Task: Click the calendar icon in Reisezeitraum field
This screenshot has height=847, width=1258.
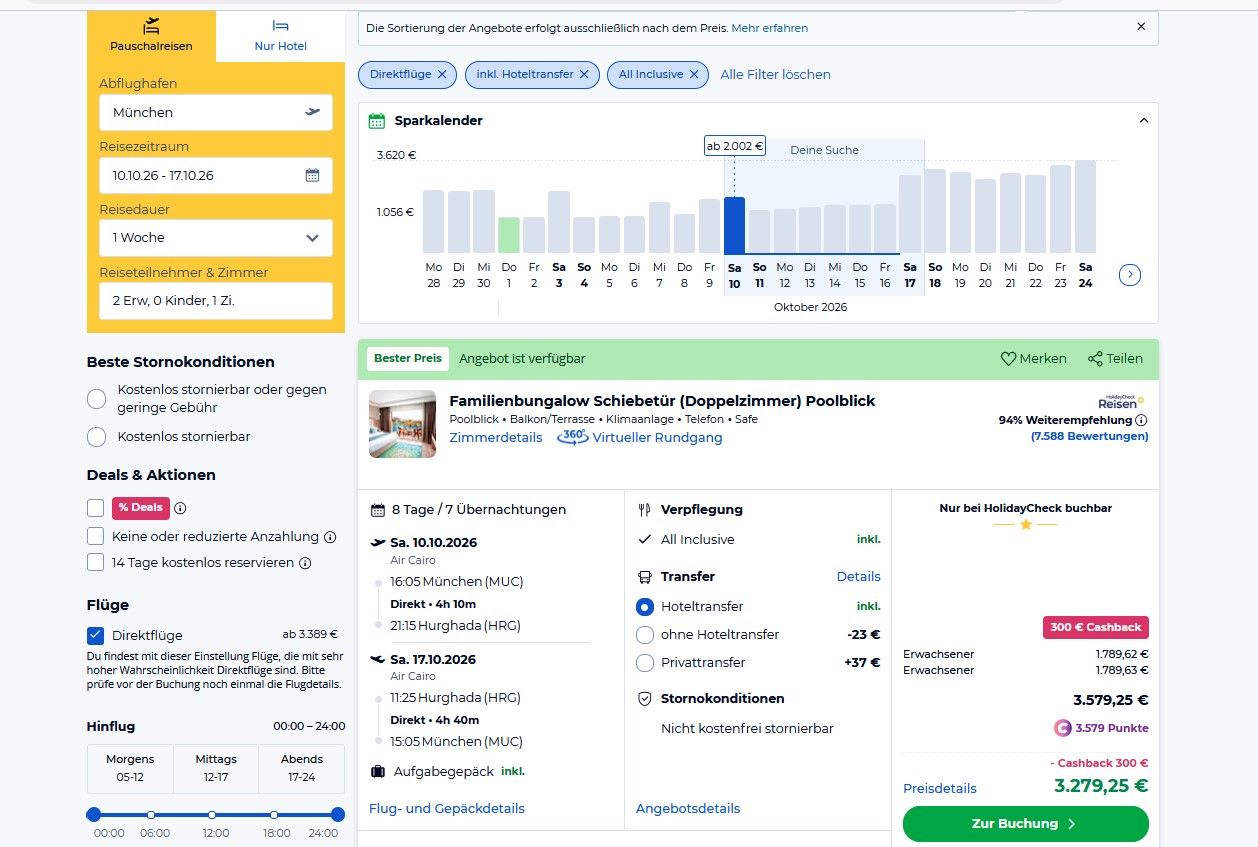Action: tap(312, 175)
